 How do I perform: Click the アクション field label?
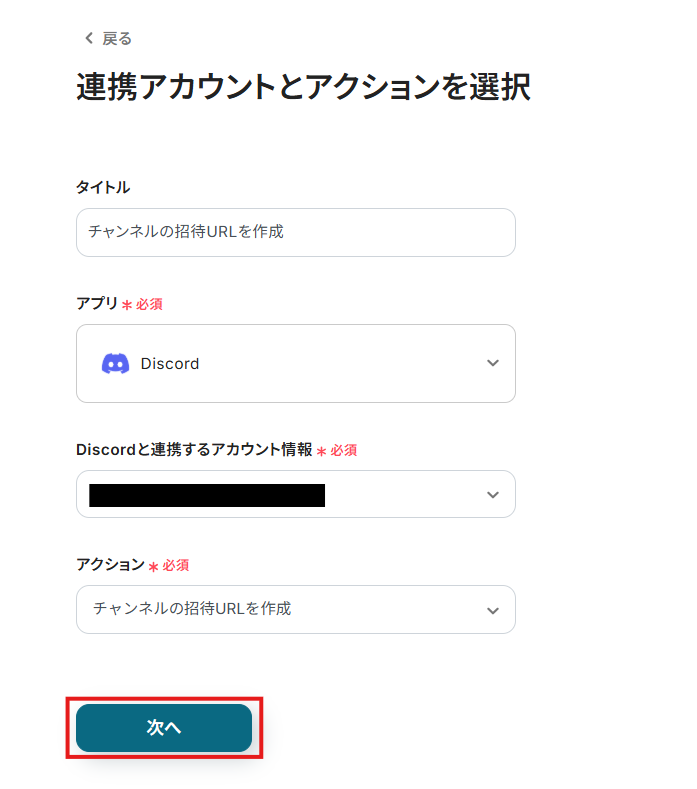pyautogui.click(x=110, y=565)
